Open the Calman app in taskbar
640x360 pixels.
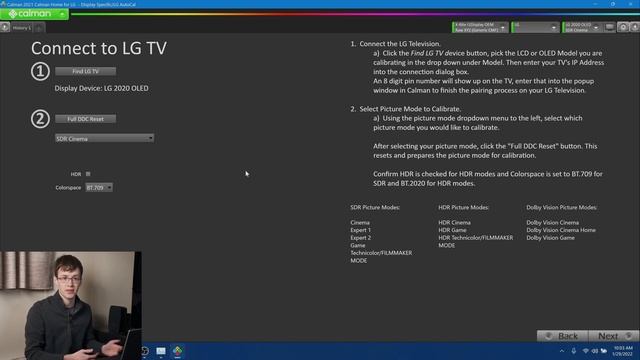[x=178, y=351]
